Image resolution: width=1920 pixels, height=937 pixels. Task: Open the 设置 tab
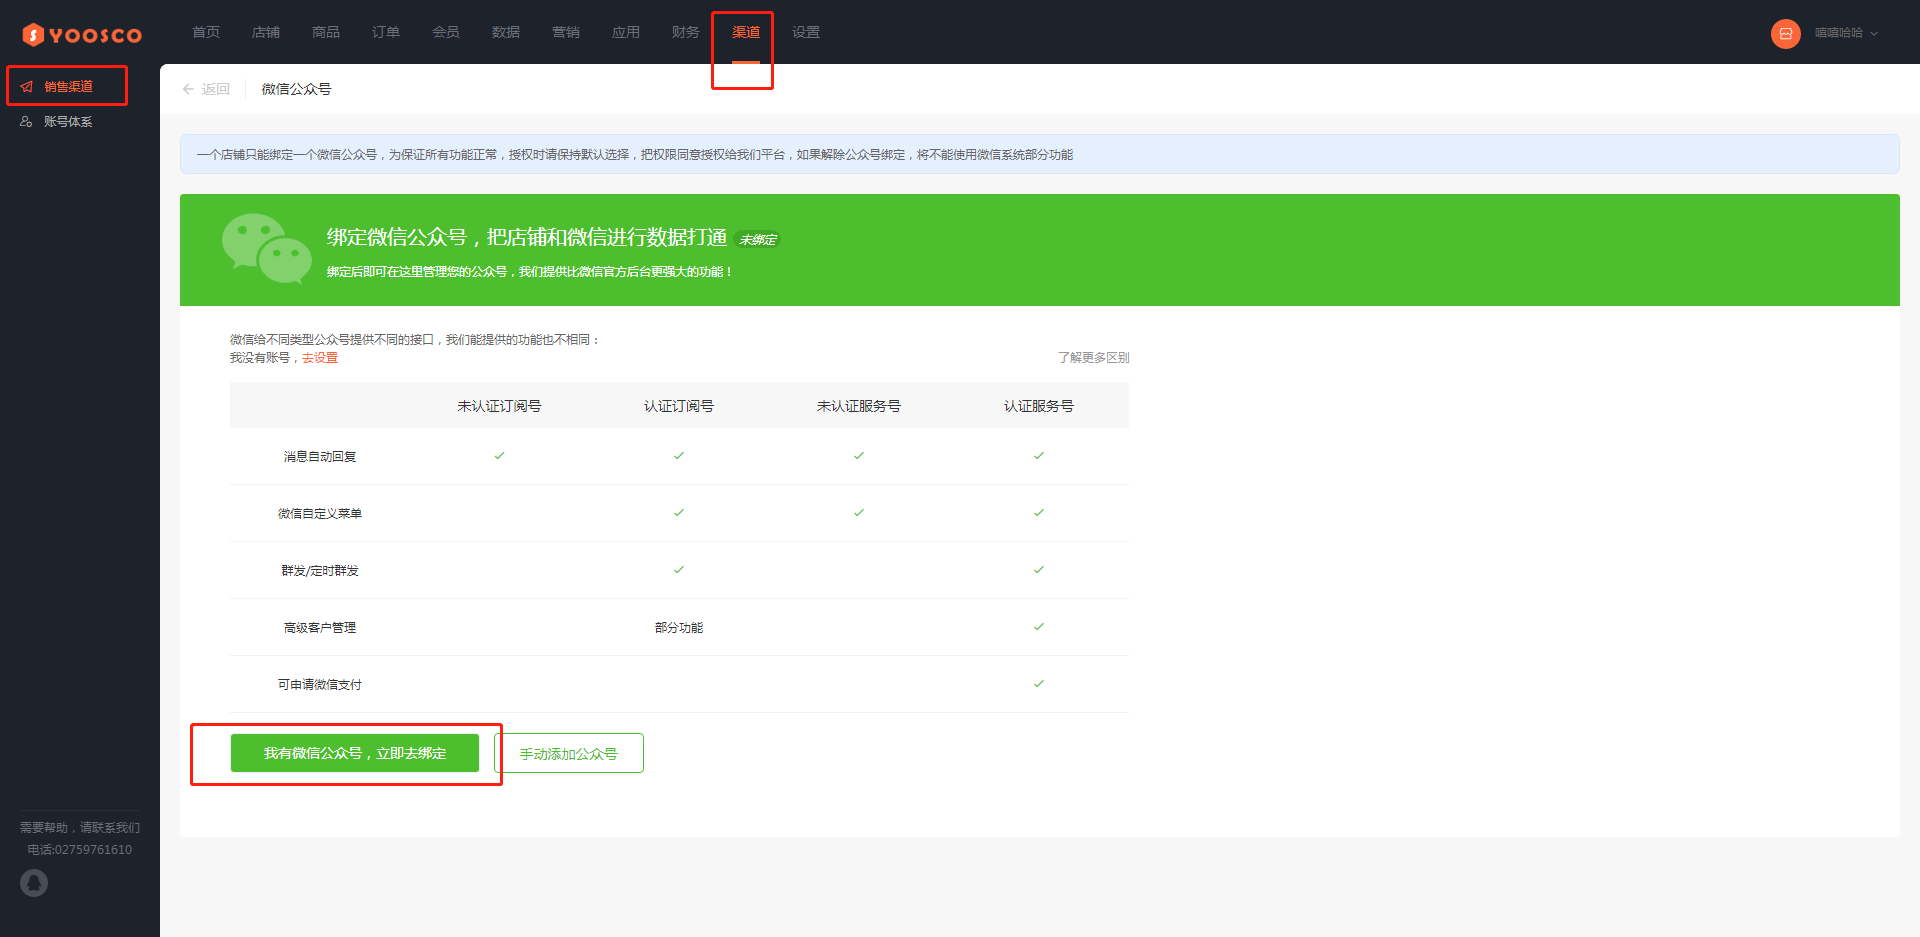pyautogui.click(x=806, y=32)
